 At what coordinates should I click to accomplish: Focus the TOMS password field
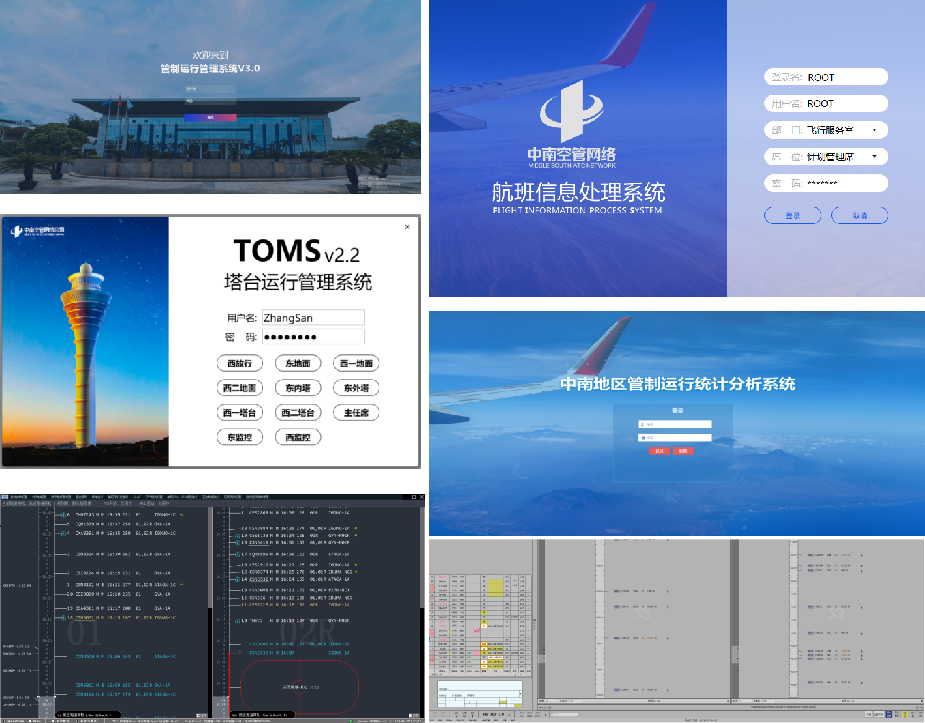pos(313,337)
